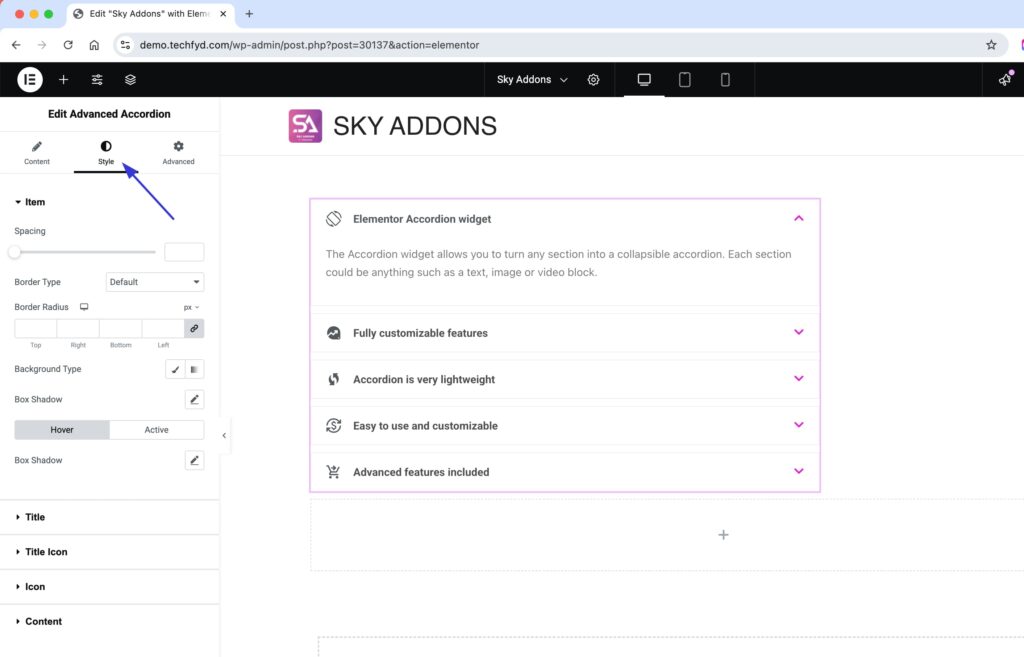Click the Elementor Accordion widget title icon
Image resolution: width=1024 pixels, height=657 pixels.
click(x=334, y=219)
